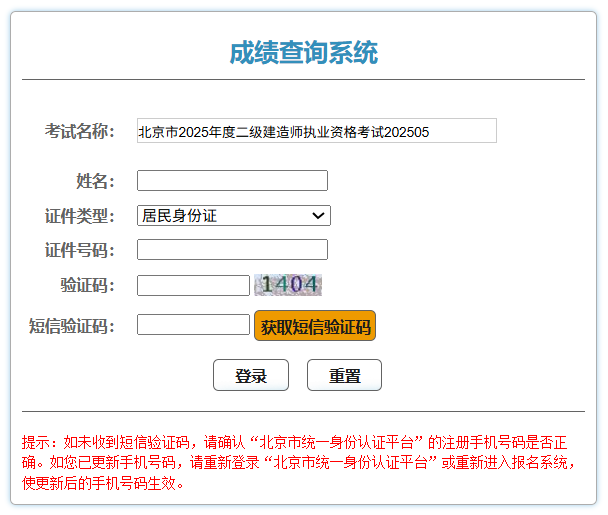Click the 证件号码 ID number field
Viewport: 608px width, 515px height.
232,250
